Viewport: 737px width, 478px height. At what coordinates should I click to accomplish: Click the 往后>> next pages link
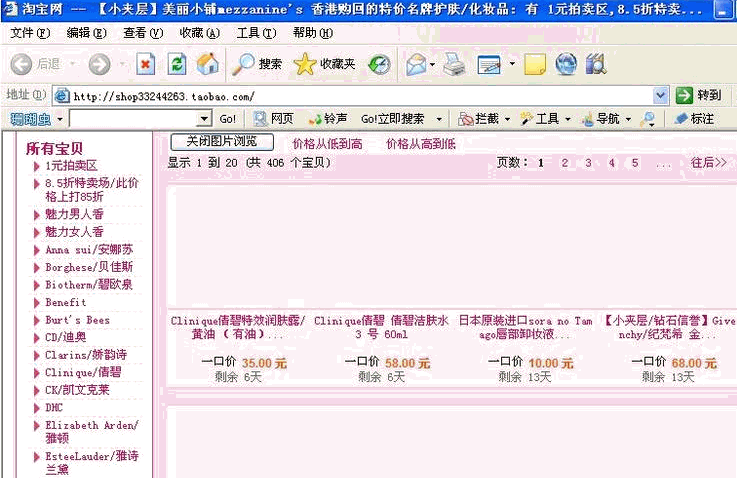click(709, 163)
